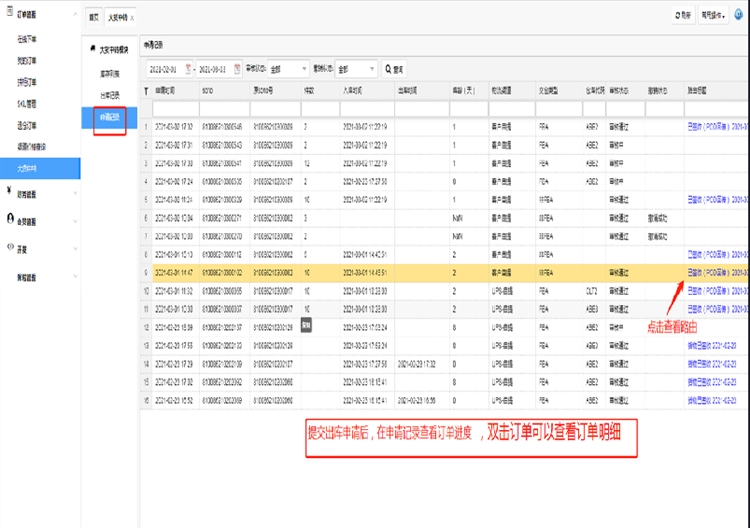The height and width of the screenshot is (528, 750).
Task: Open the start date calendar picker icon
Action: pos(188,69)
